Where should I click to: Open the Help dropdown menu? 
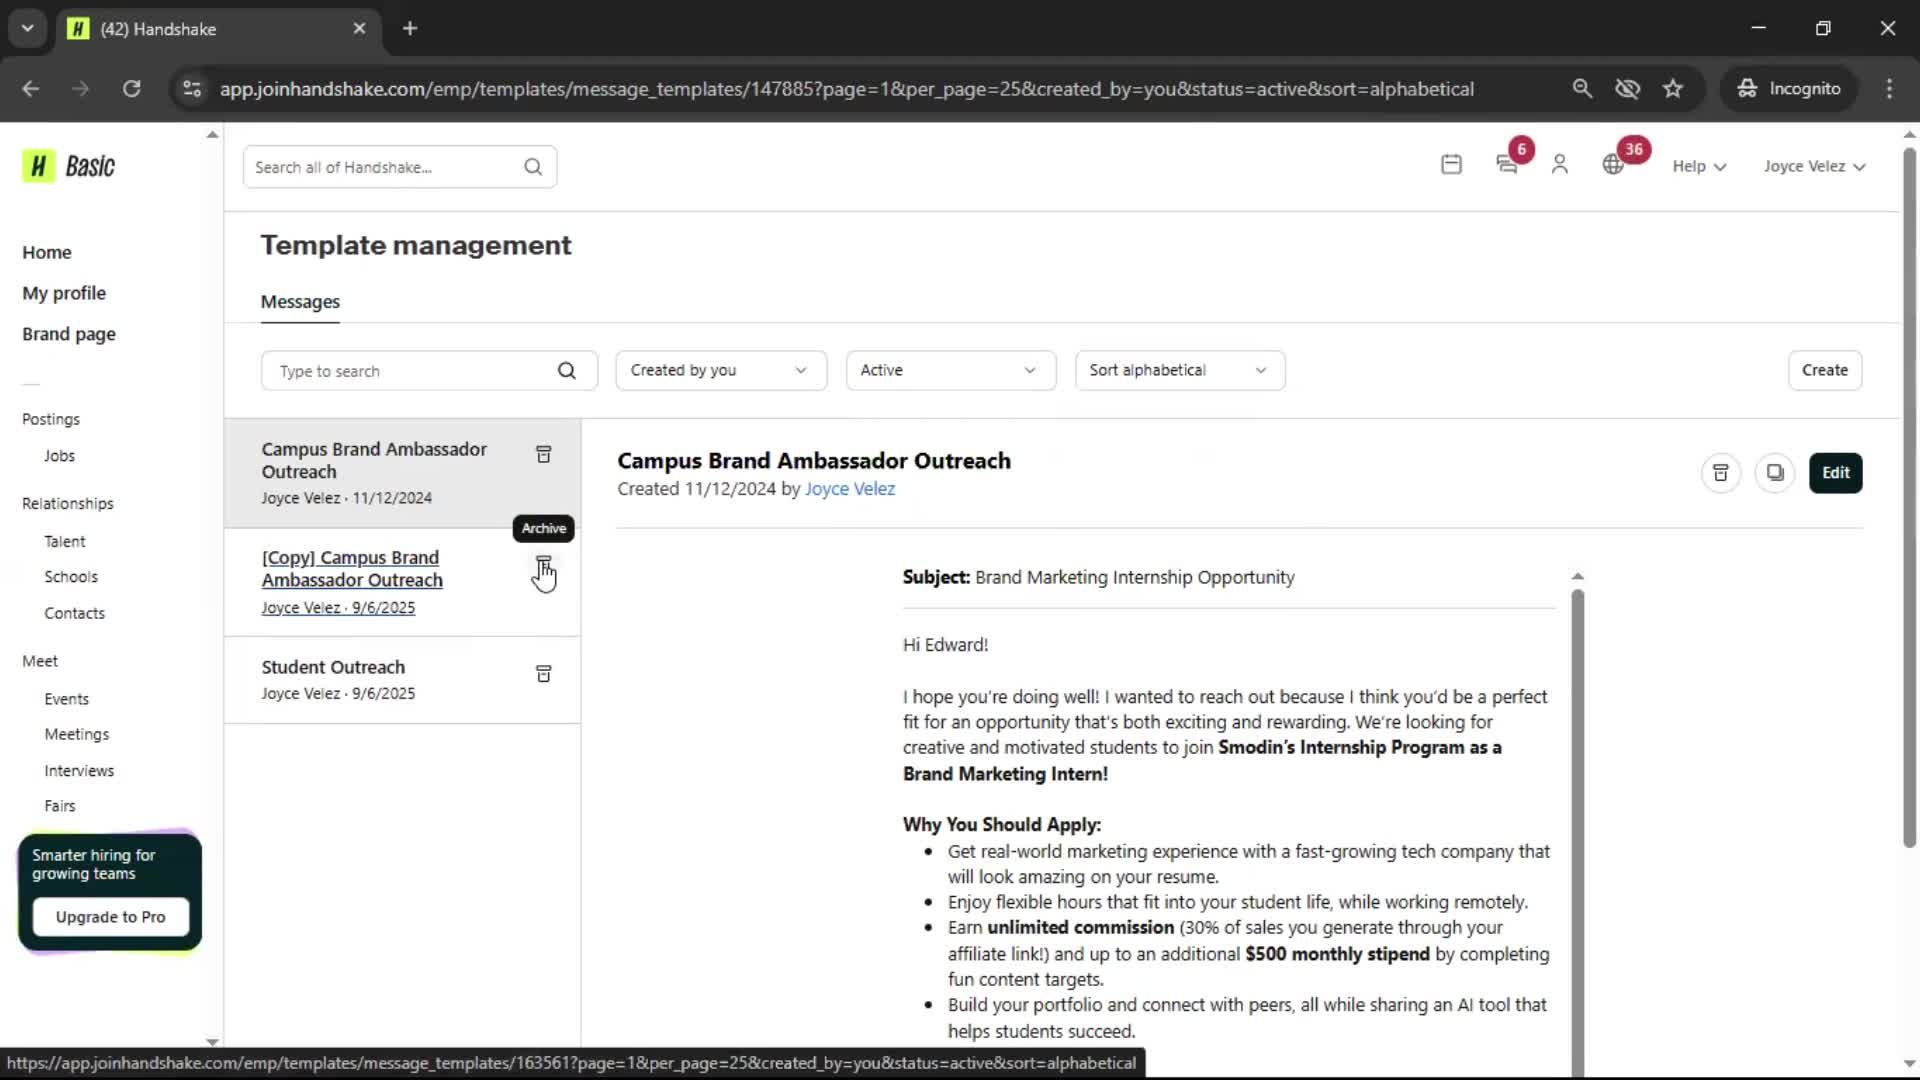tap(1699, 166)
